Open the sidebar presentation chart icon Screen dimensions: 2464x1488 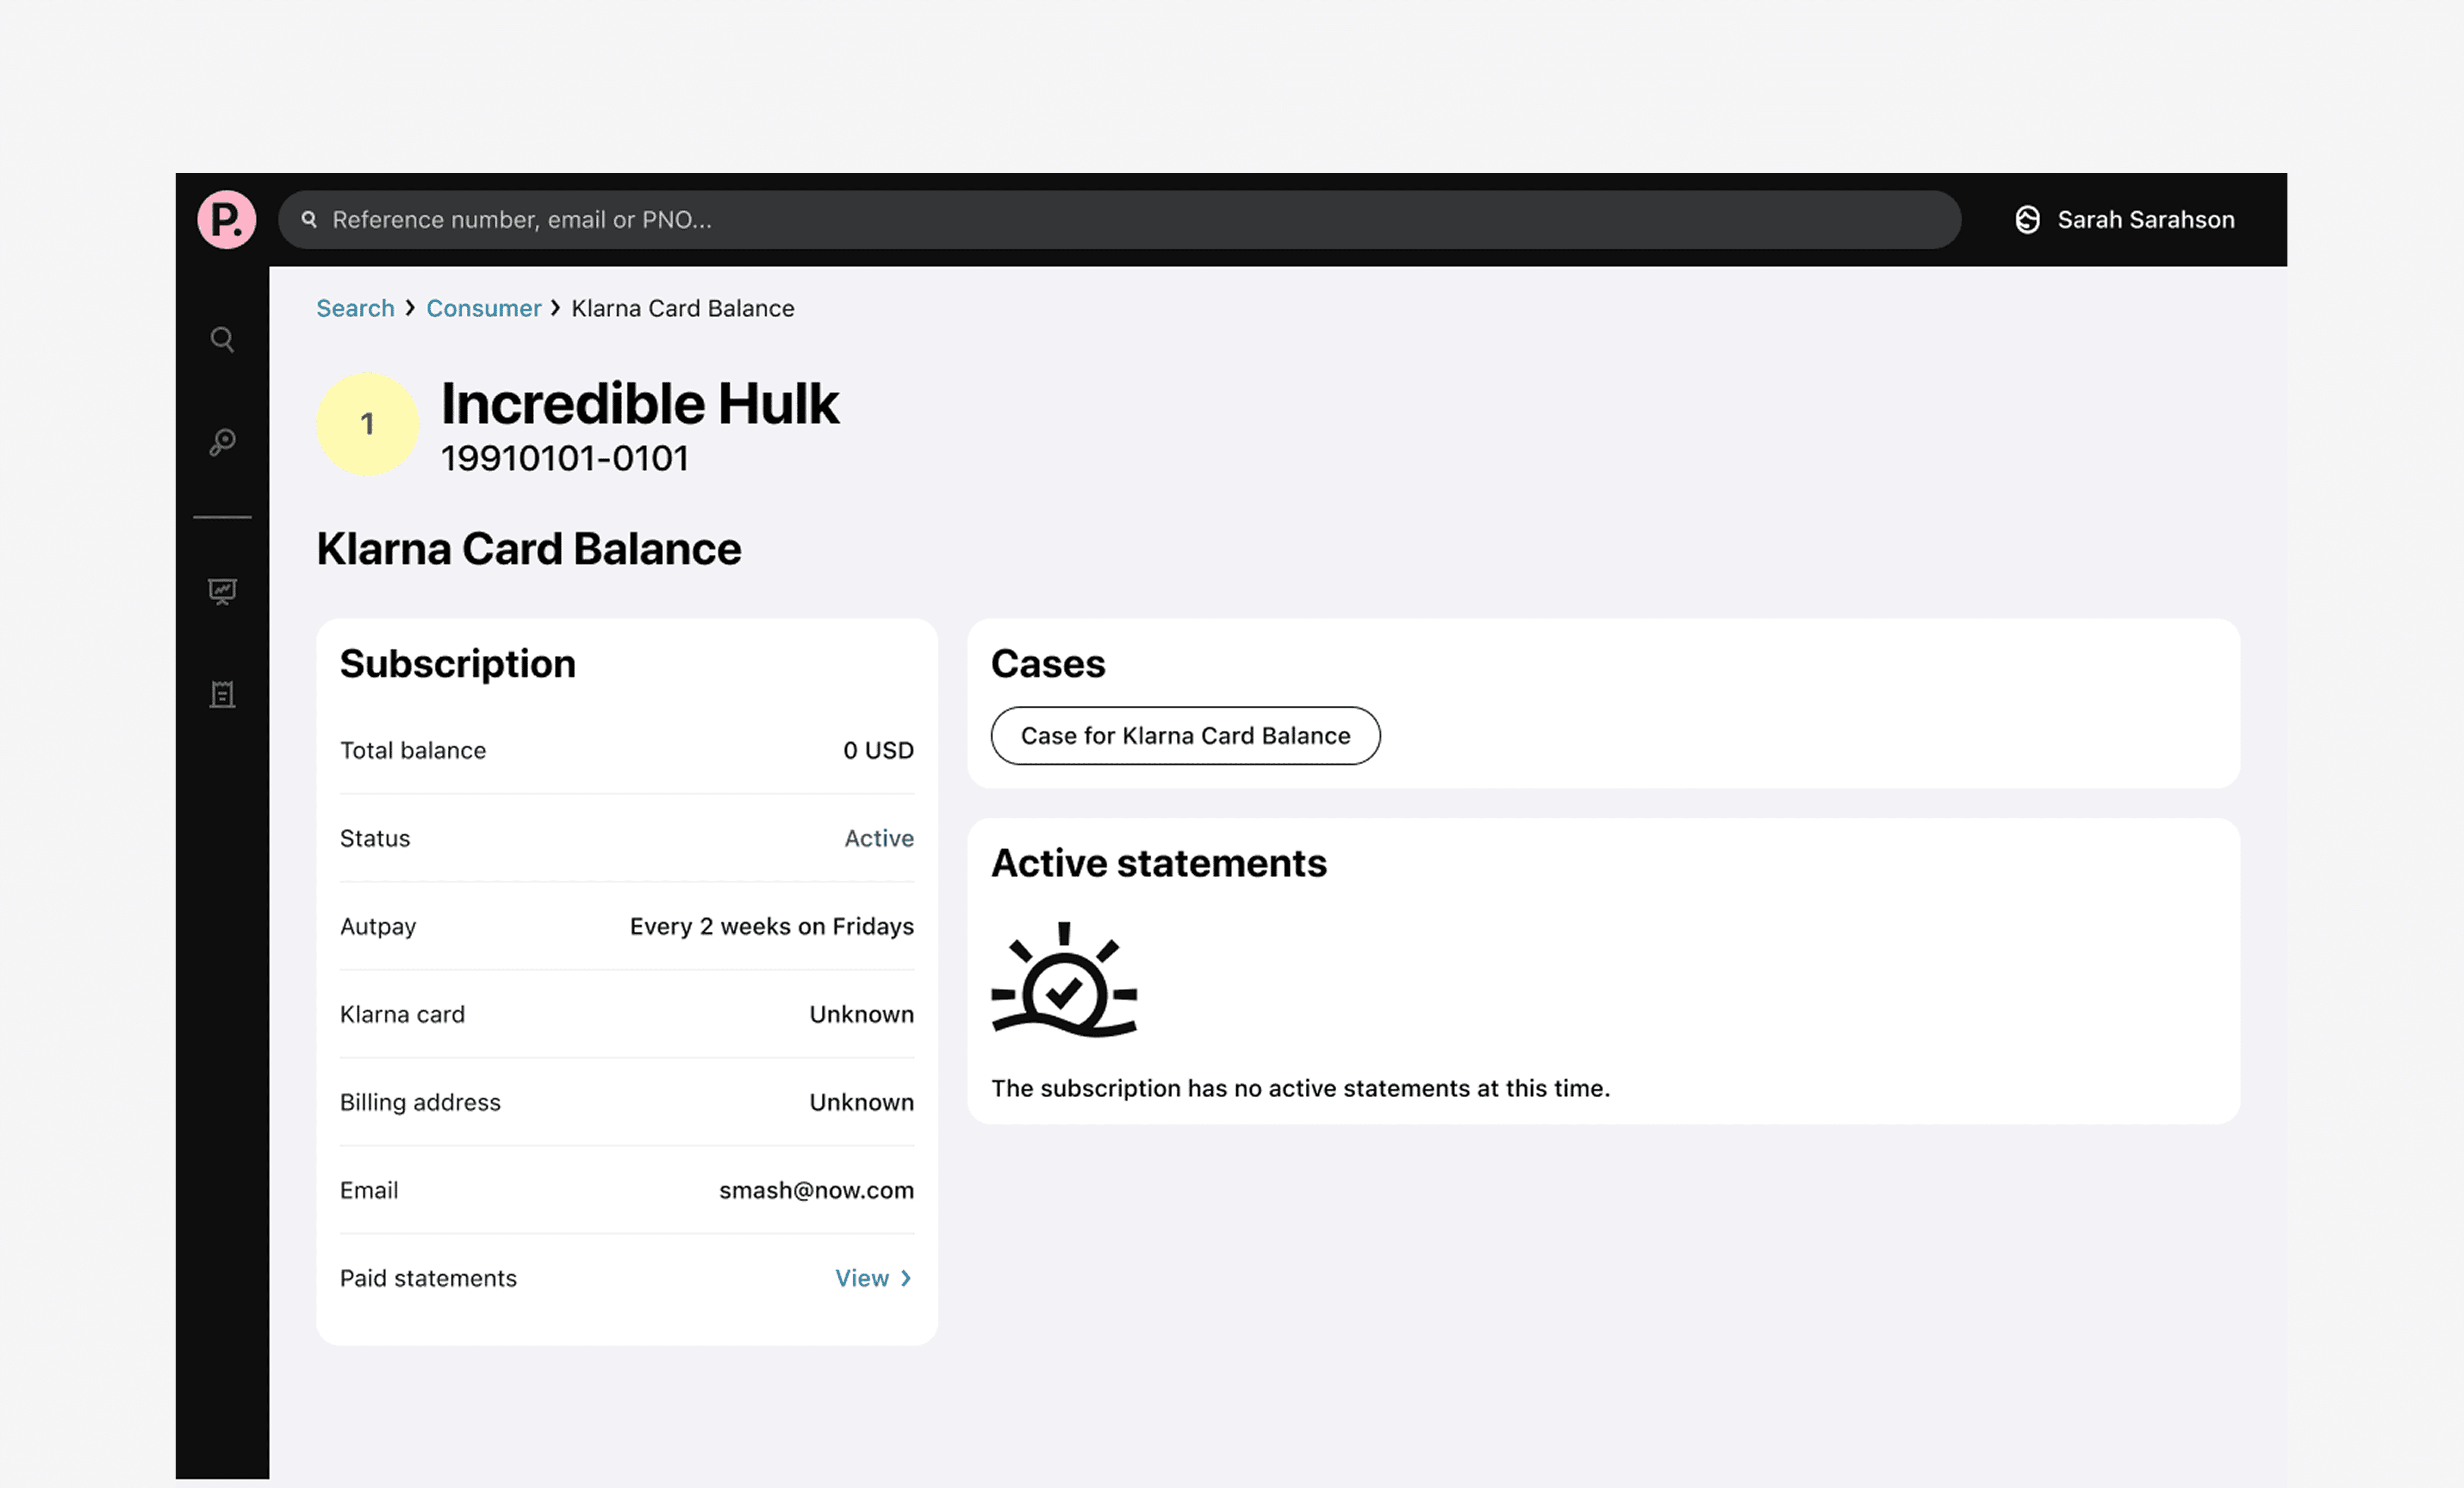pos(222,592)
